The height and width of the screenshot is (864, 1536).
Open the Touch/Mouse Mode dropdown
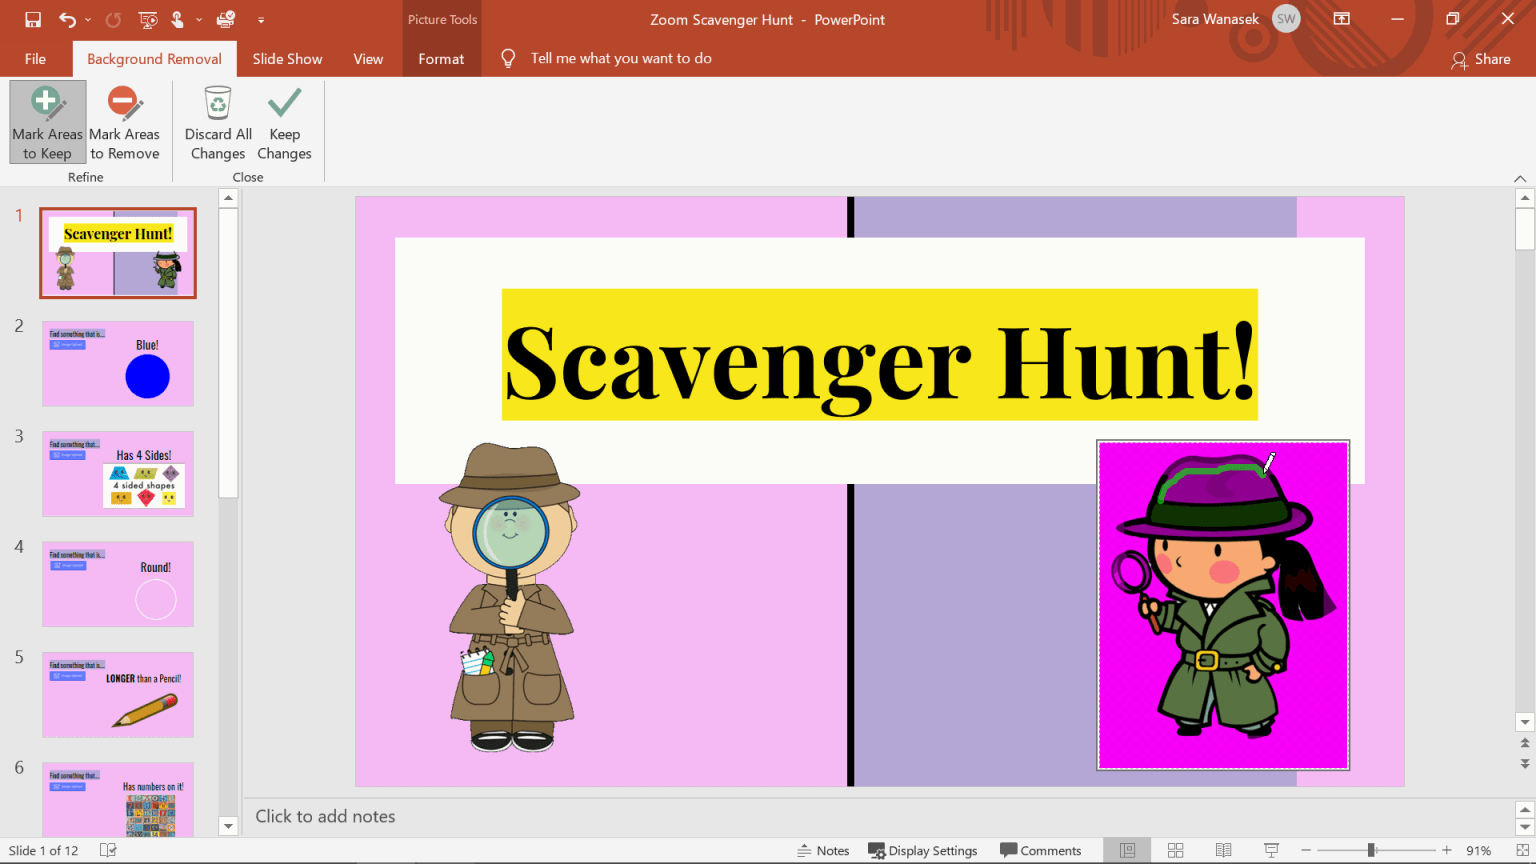pos(199,19)
